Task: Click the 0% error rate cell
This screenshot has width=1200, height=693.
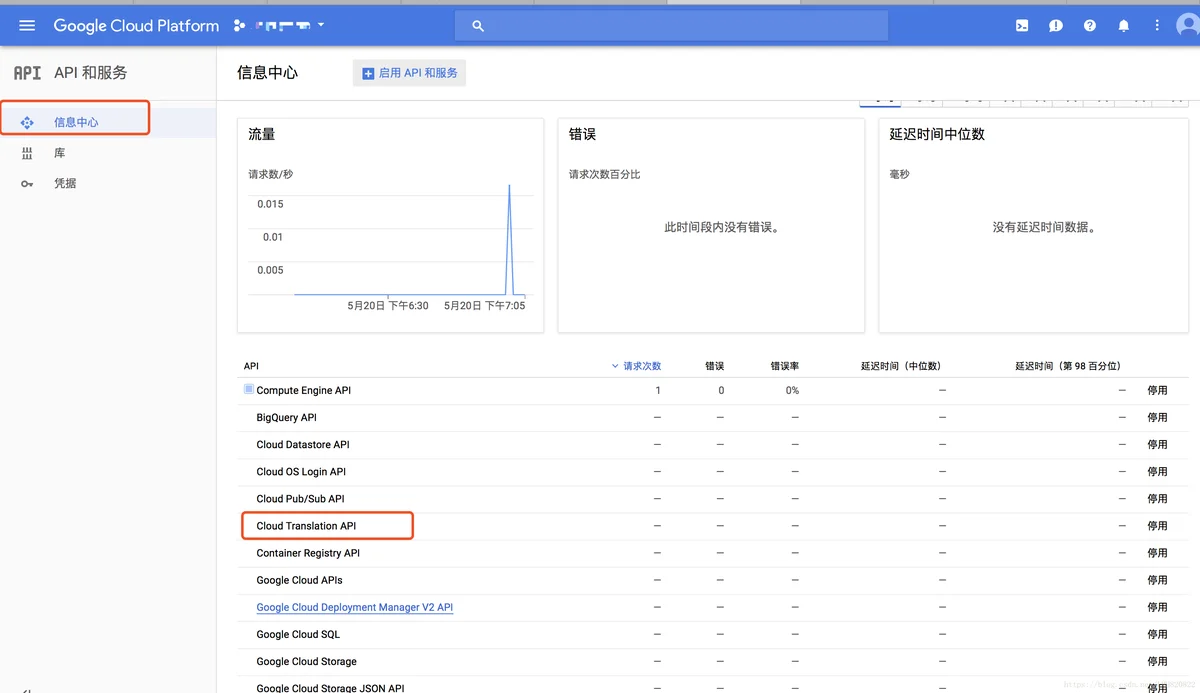Action: coord(792,391)
